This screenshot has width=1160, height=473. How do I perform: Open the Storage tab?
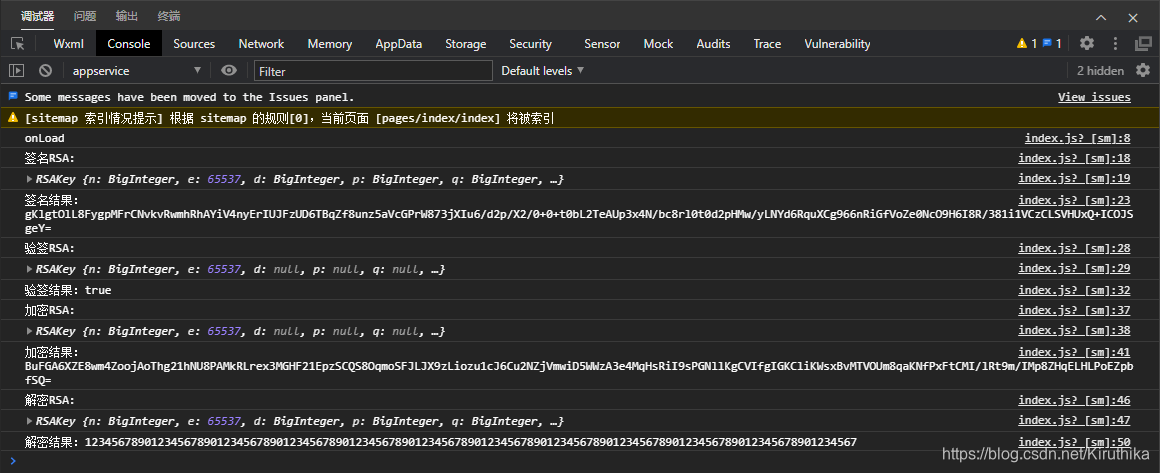click(465, 44)
